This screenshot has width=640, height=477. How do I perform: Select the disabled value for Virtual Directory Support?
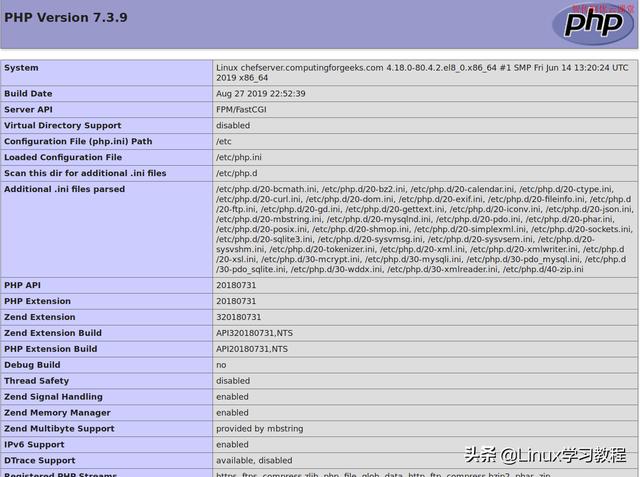(x=233, y=125)
